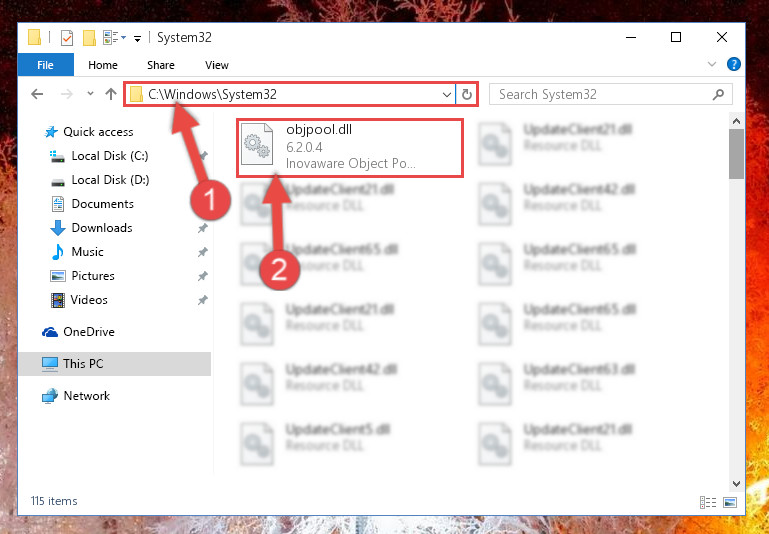Click the pin icon beside Music
This screenshot has height=534, width=769.
click(x=202, y=252)
